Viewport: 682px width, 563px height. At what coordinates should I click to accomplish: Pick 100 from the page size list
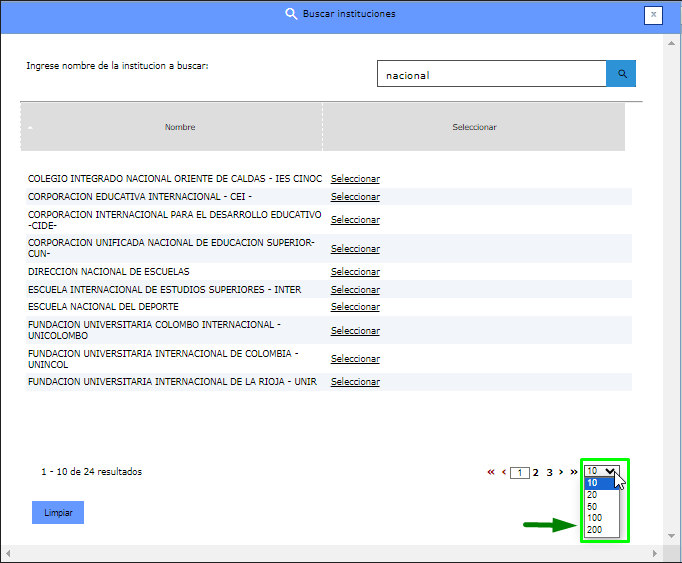click(x=595, y=518)
